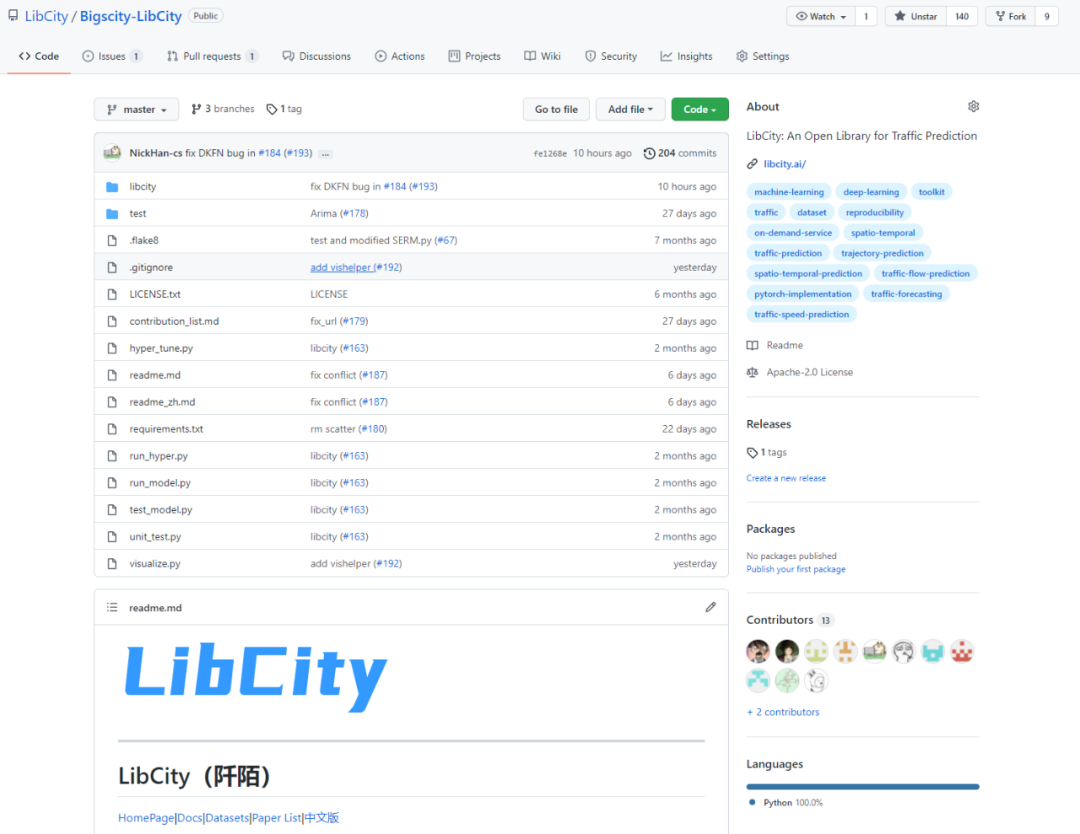Click the fe1268e commit hash
Screen dimensions: 1080x834
tap(550, 154)
